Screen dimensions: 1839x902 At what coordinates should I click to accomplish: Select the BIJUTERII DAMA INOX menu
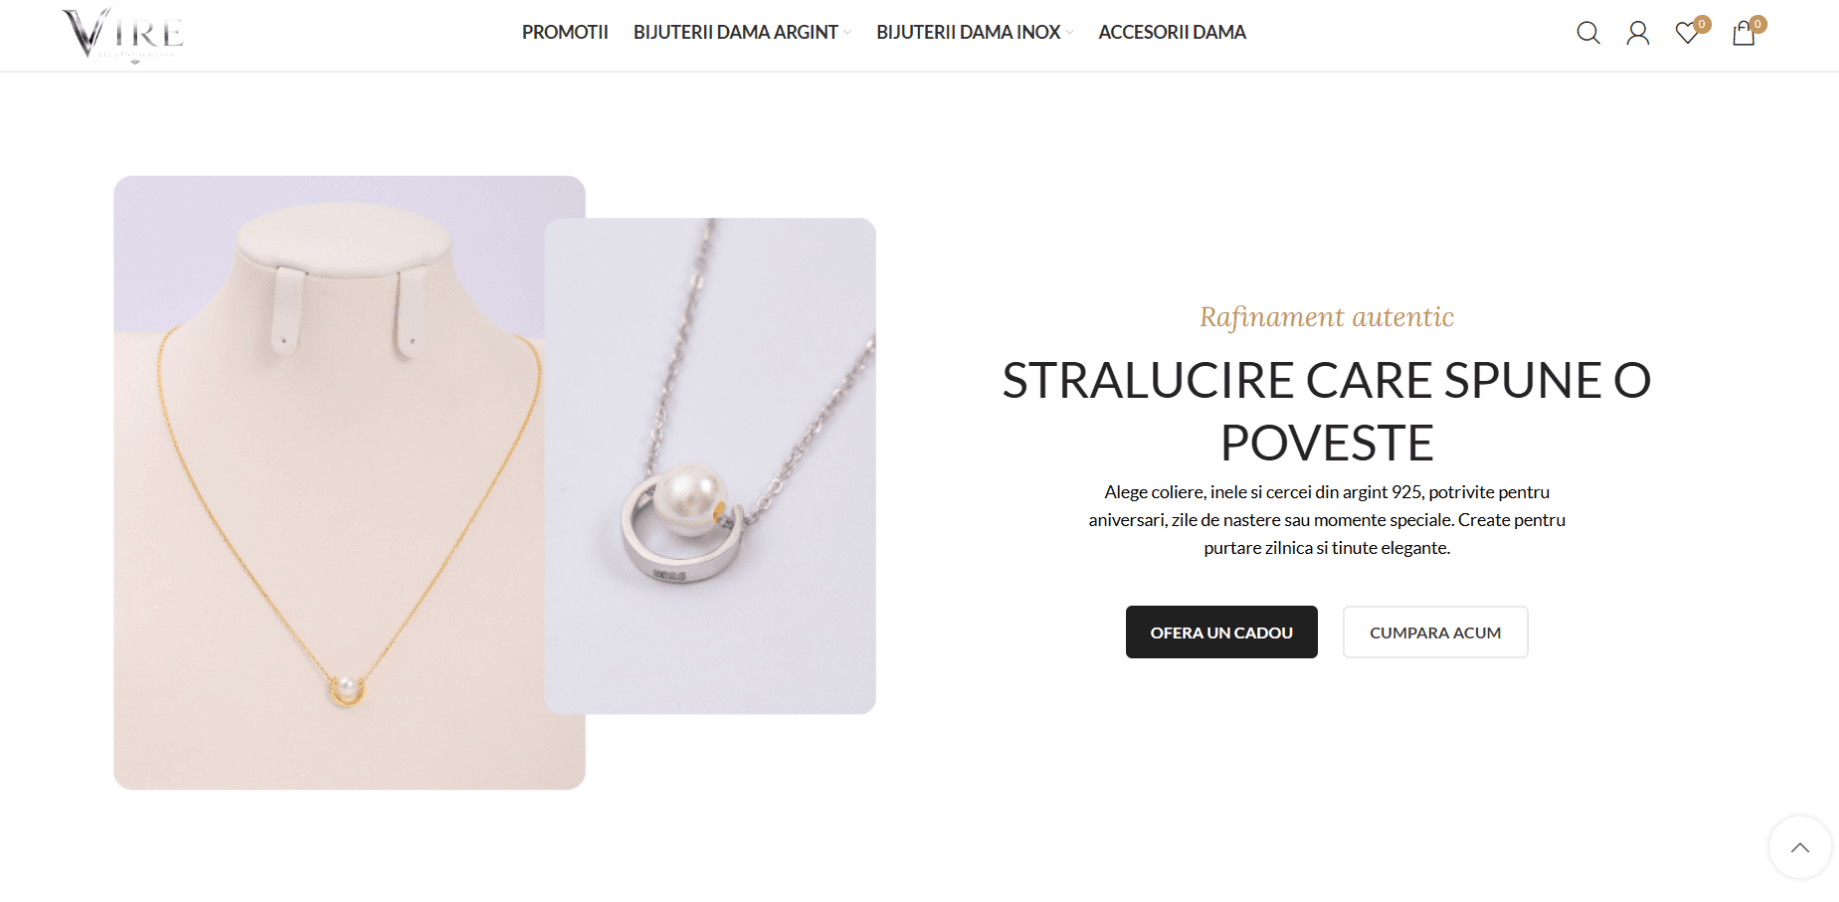[969, 32]
